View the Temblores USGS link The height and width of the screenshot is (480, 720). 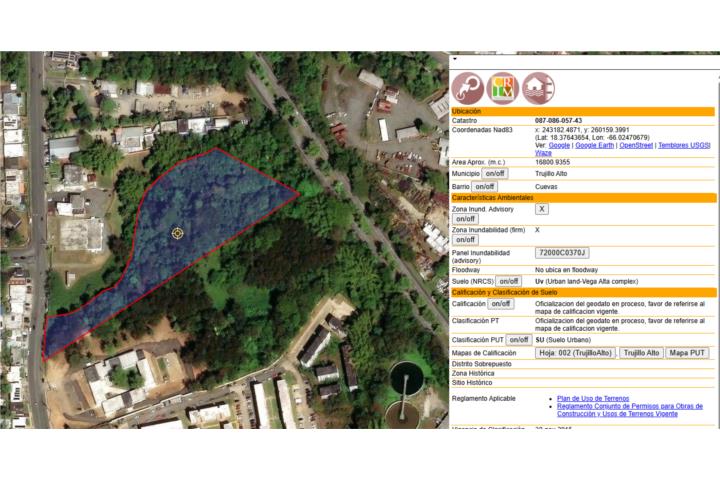684,145
